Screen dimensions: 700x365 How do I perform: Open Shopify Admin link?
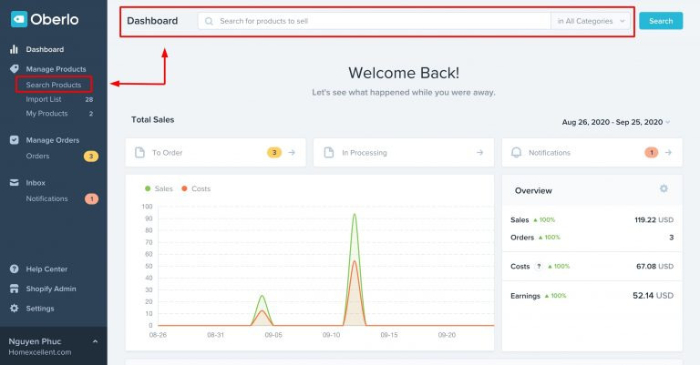pos(51,289)
